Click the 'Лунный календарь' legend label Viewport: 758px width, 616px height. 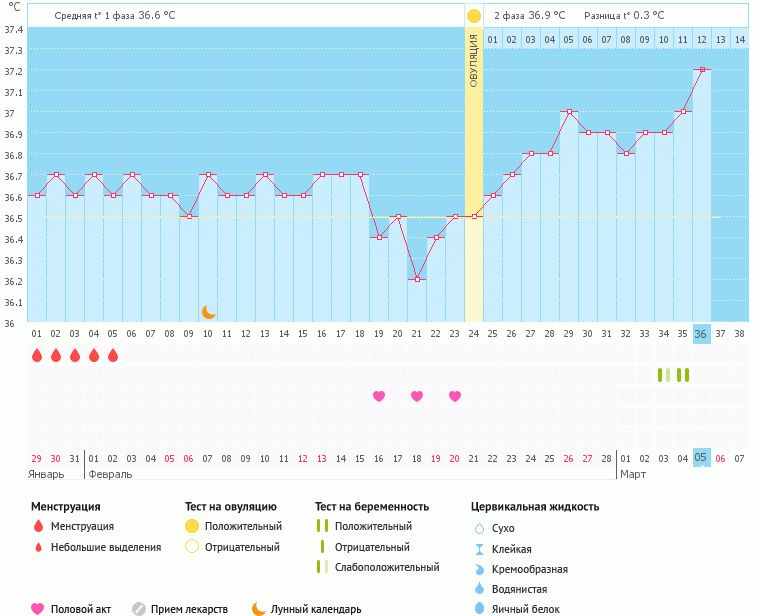tap(317, 609)
